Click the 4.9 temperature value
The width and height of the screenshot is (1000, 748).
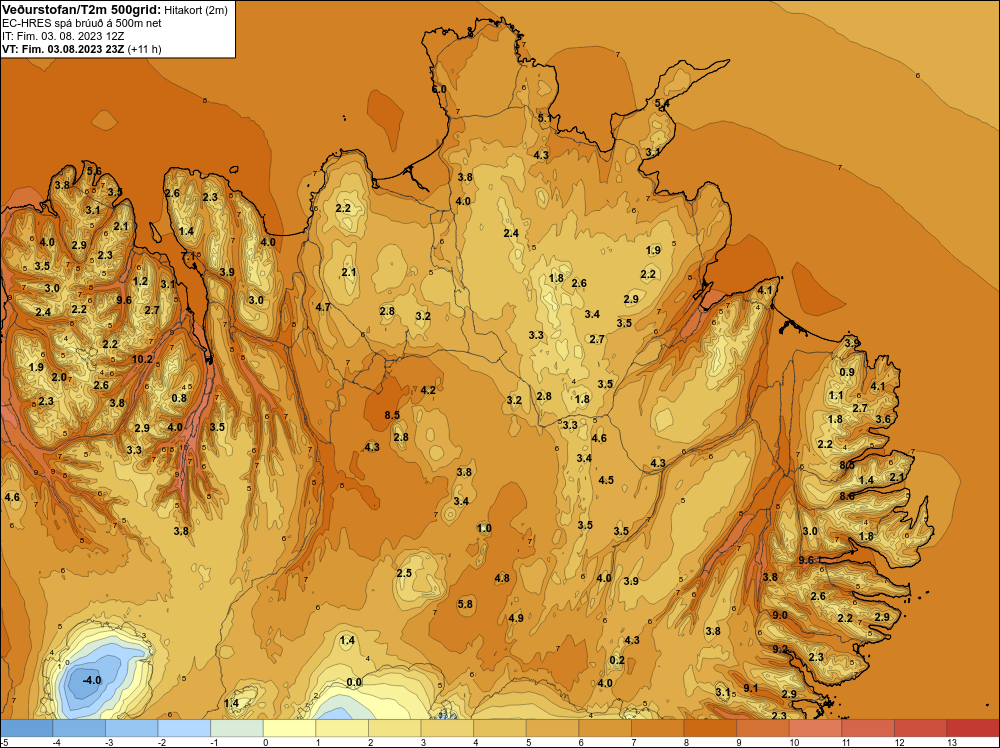pos(516,618)
